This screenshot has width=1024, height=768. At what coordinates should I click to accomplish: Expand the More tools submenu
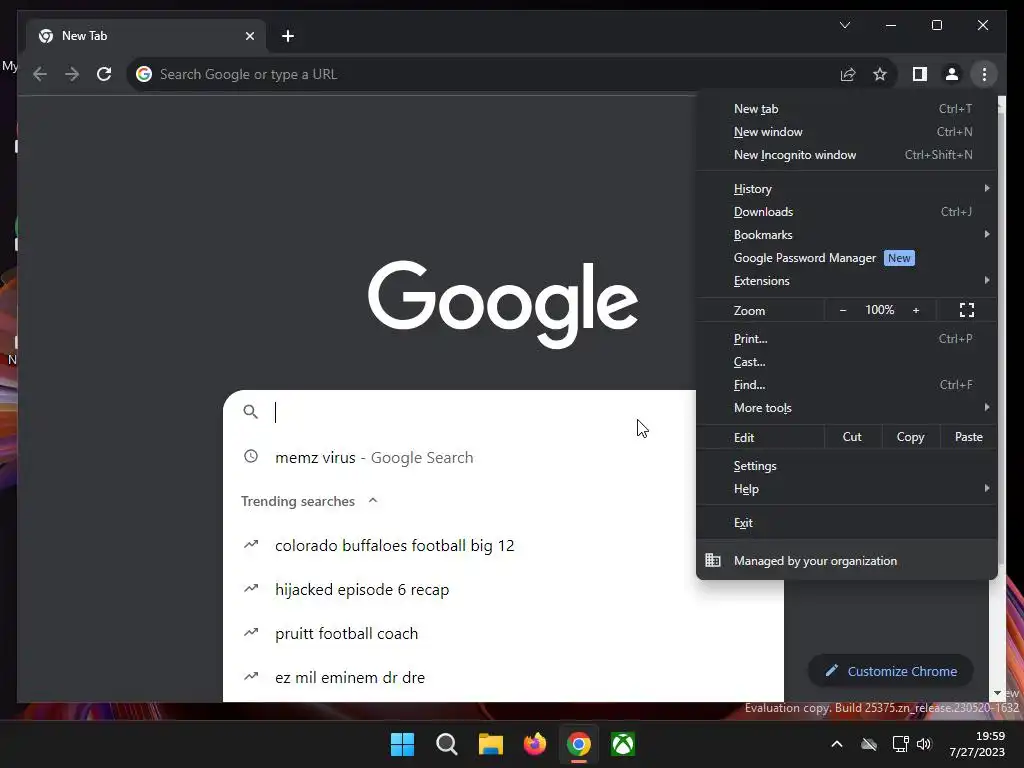pos(847,408)
